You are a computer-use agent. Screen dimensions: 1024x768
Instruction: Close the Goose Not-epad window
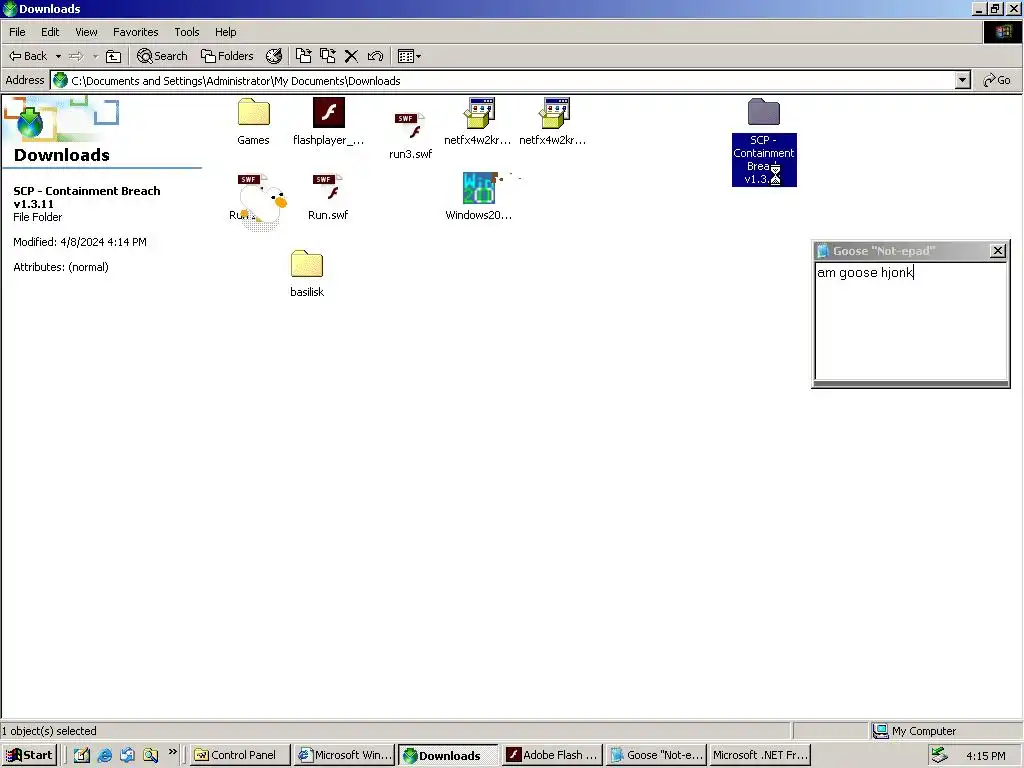tap(998, 251)
